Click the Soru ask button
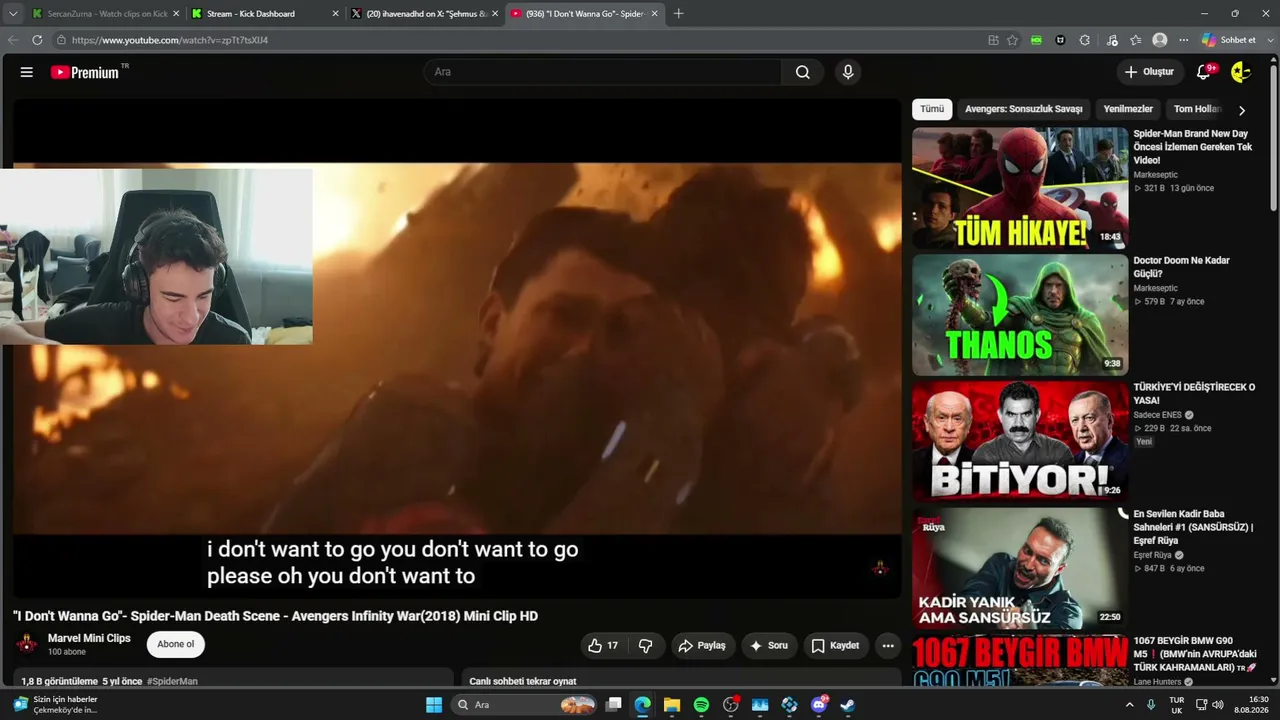Image resolution: width=1280 pixels, height=720 pixels. click(768, 645)
